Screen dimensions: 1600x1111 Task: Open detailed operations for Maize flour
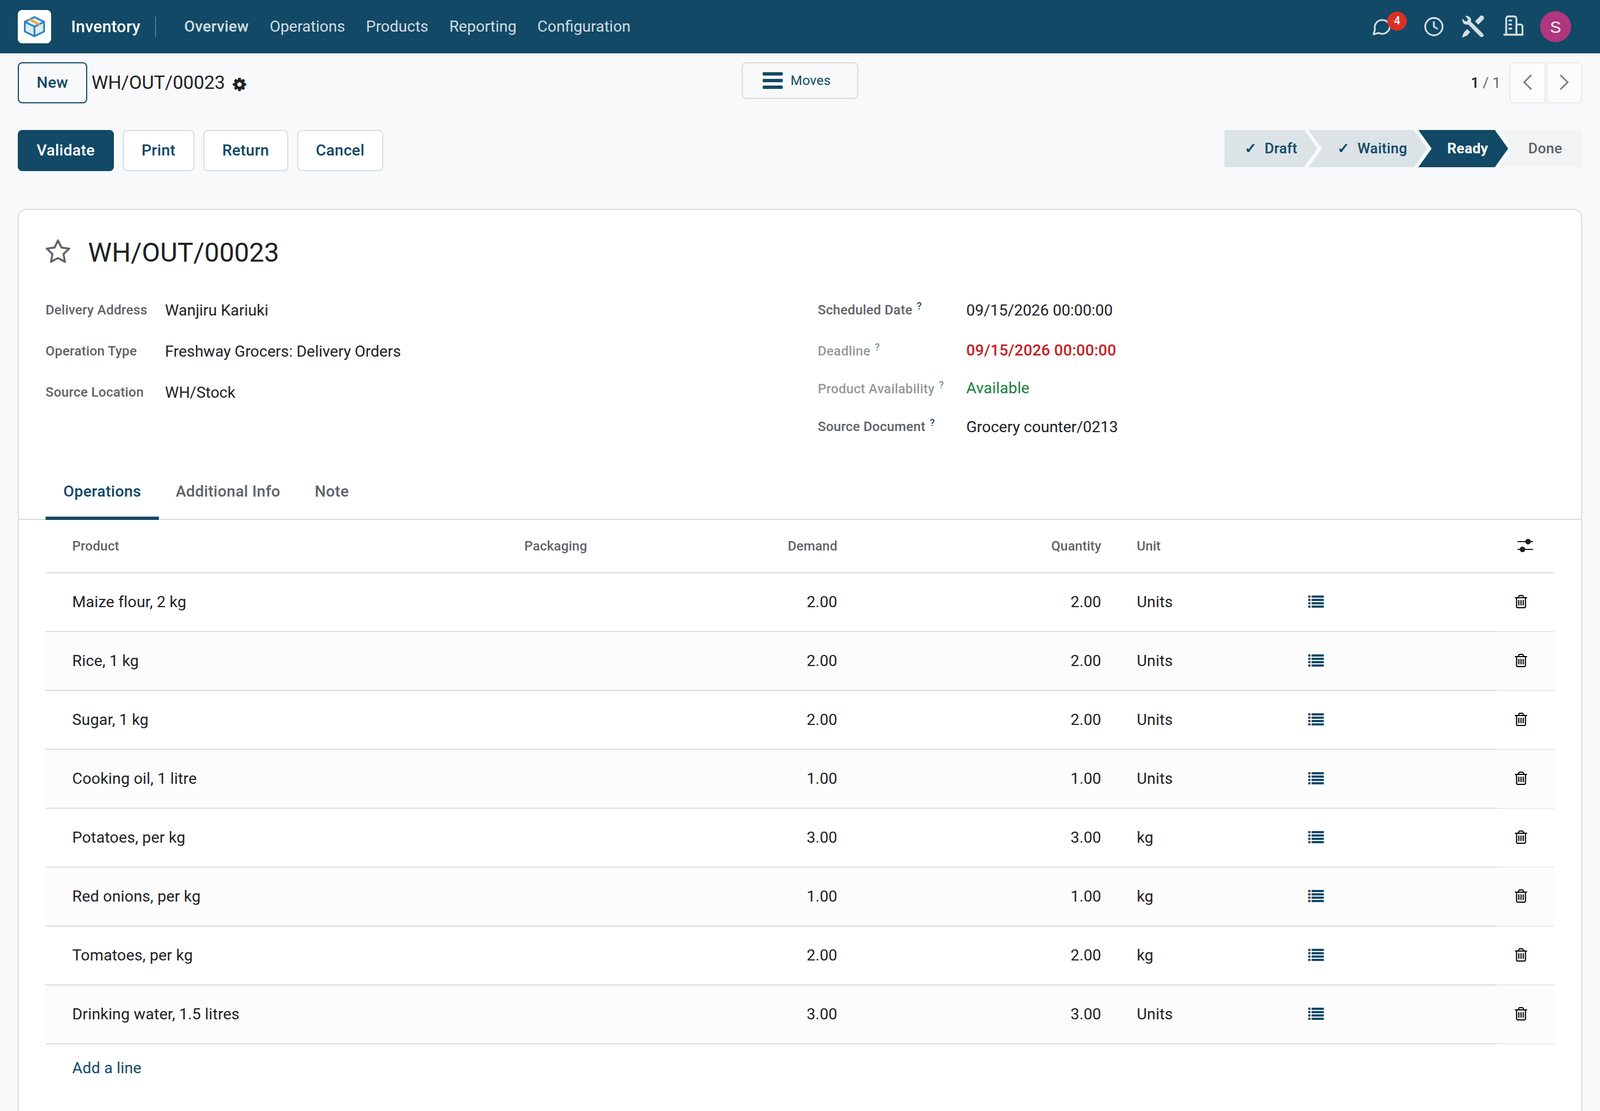pyautogui.click(x=1316, y=602)
